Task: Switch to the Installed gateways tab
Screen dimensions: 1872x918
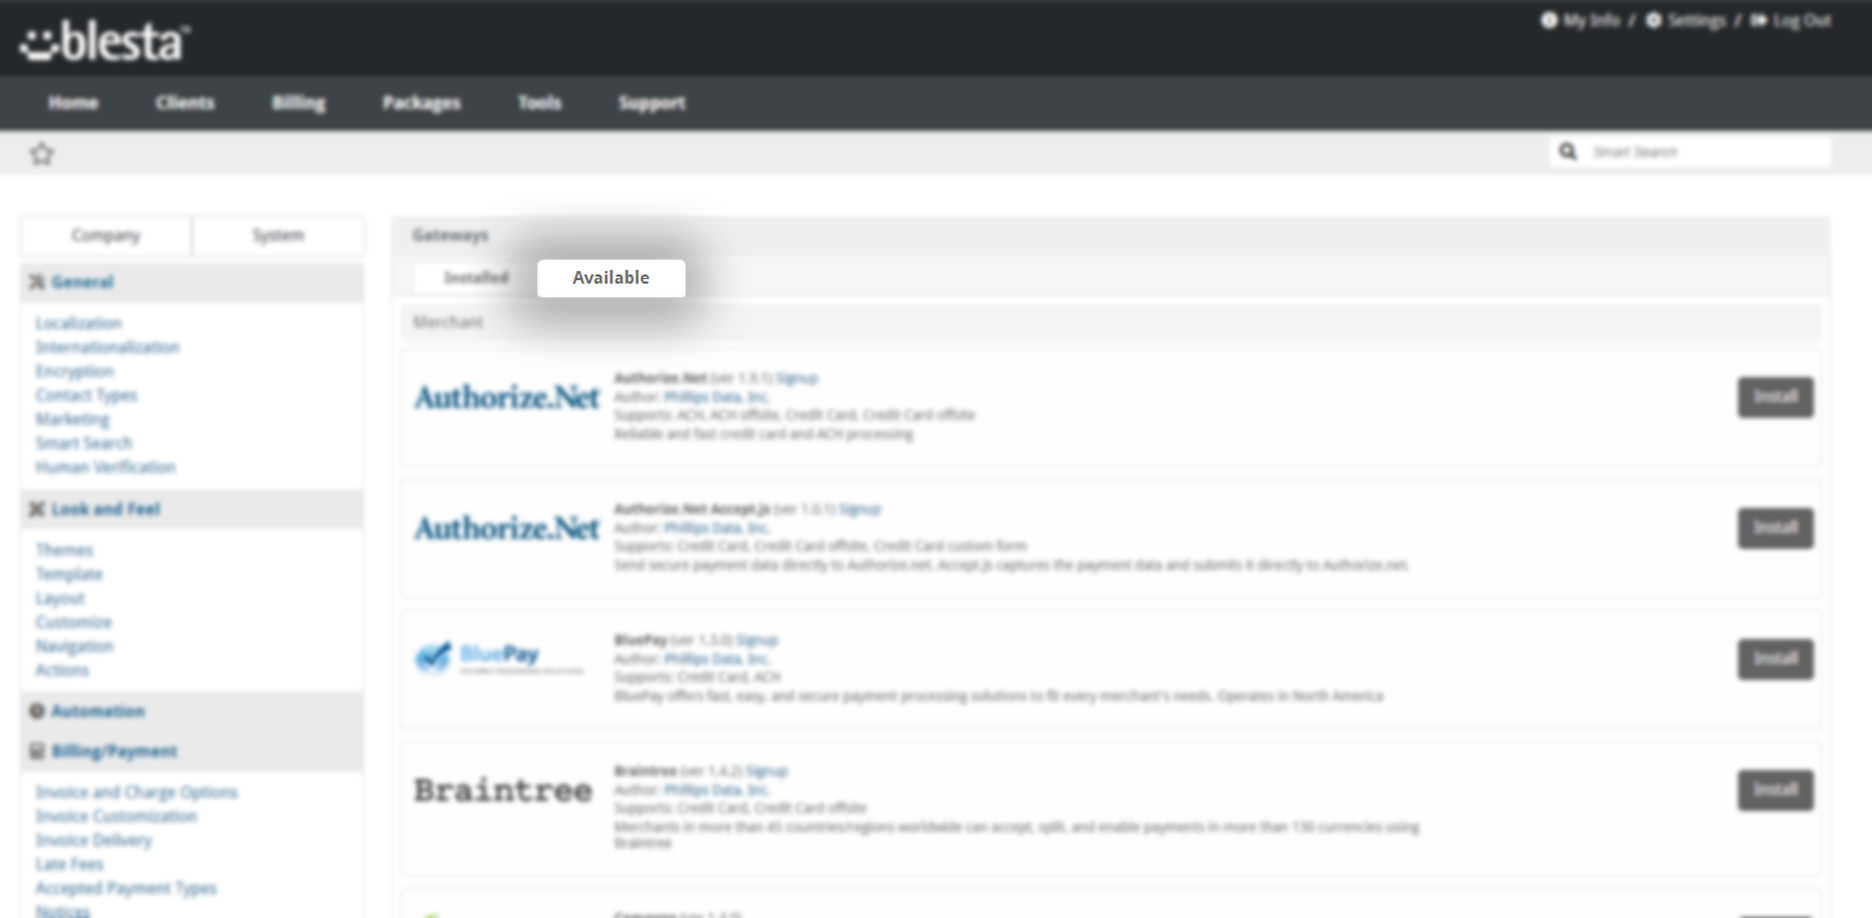Action: [x=476, y=278]
